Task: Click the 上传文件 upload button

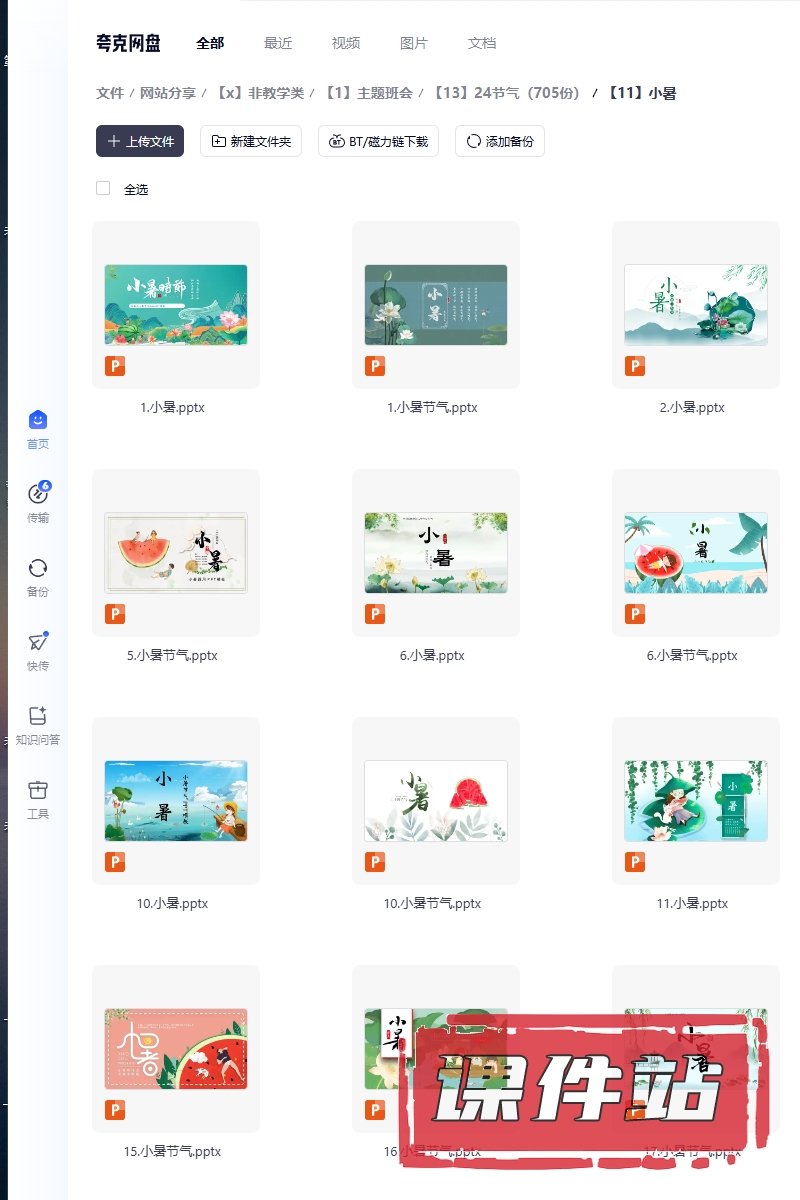Action: point(140,141)
